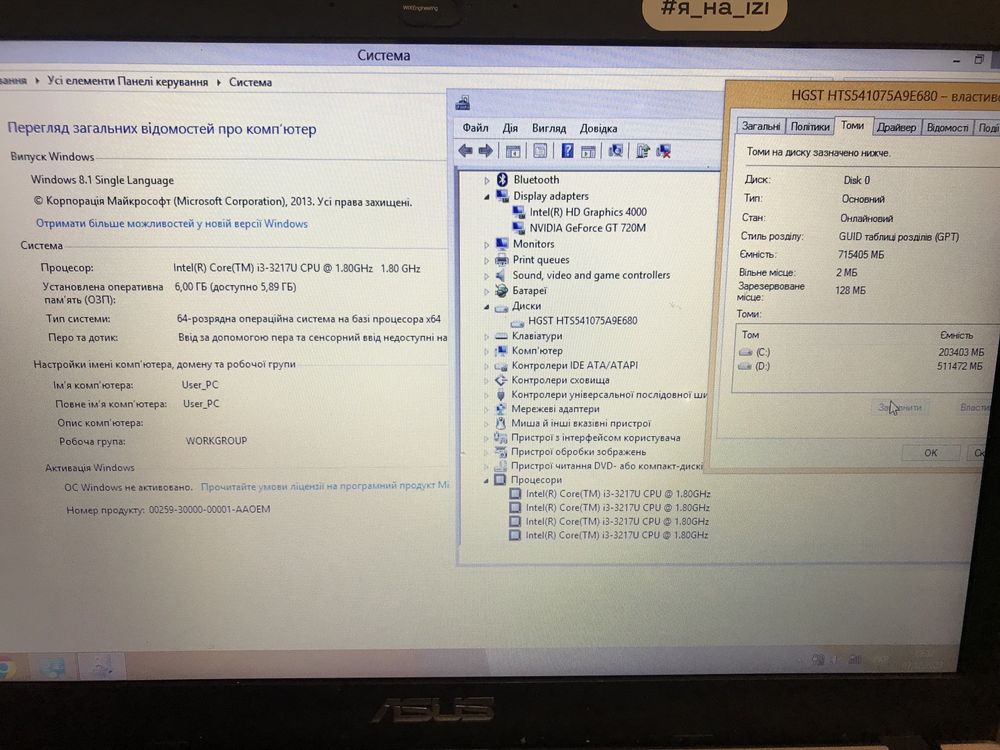This screenshot has width=1000, height=750.
Task: Click the WORKGROUP value
Action: click(x=216, y=441)
